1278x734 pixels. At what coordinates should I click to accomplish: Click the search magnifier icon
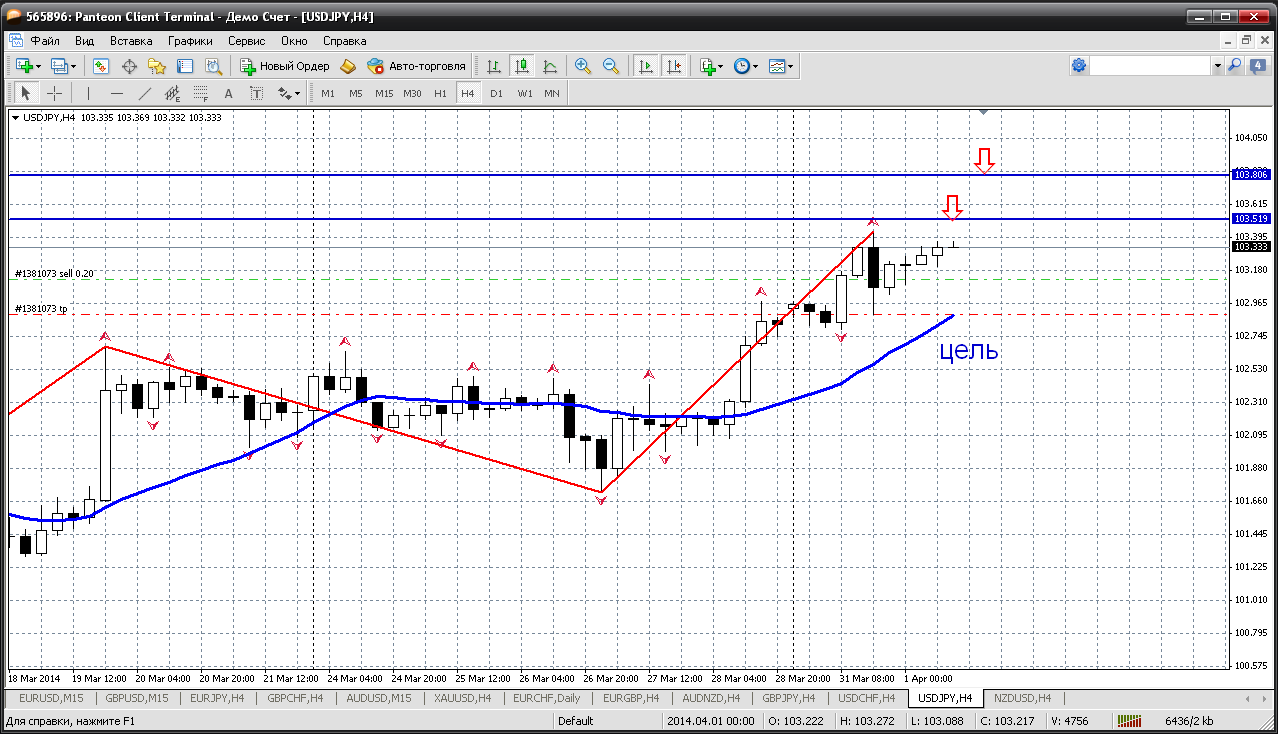click(1235, 65)
